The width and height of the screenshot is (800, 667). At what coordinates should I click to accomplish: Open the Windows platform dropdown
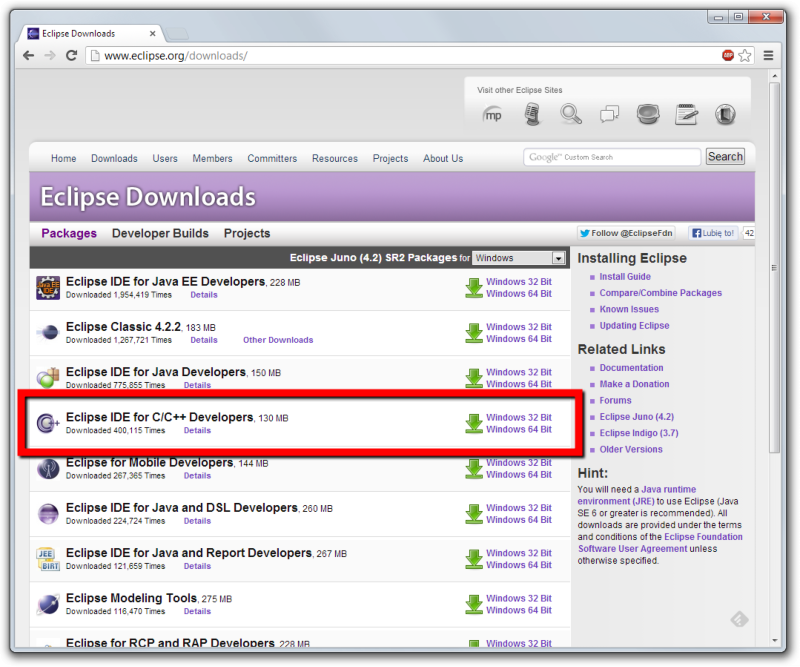[x=519, y=258]
